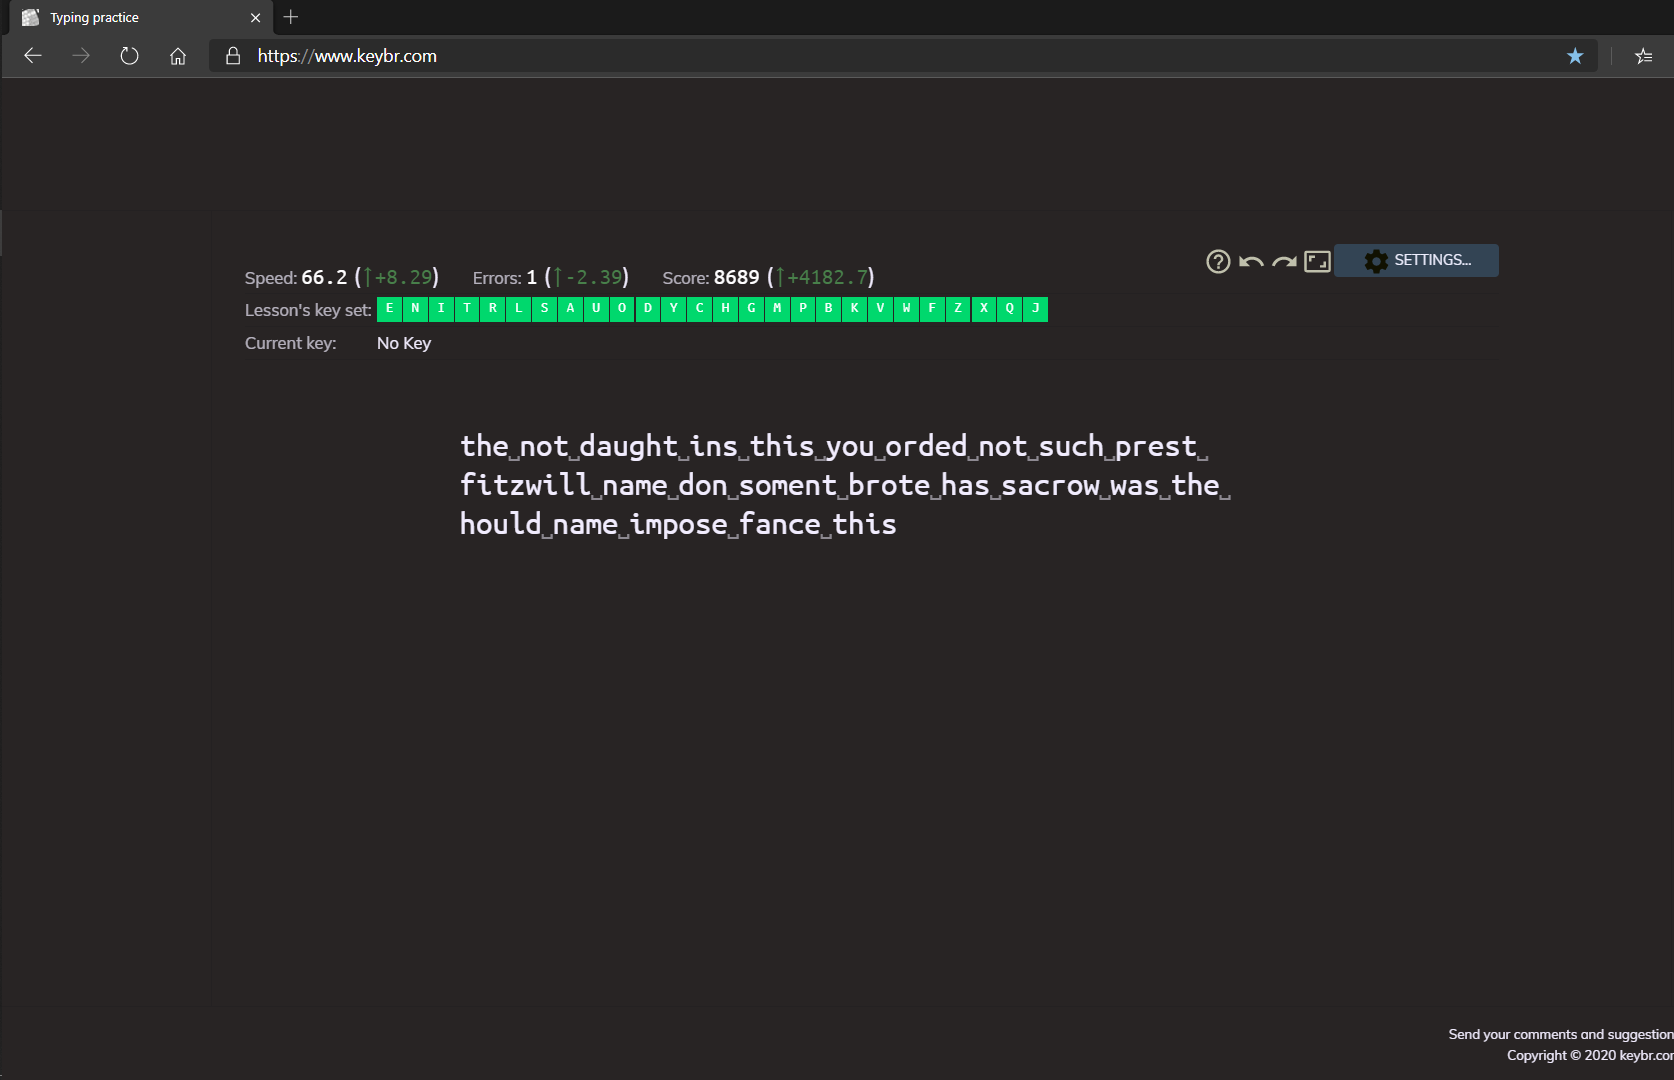Click the undo arrow icon beside help
The image size is (1674, 1080).
click(1251, 262)
